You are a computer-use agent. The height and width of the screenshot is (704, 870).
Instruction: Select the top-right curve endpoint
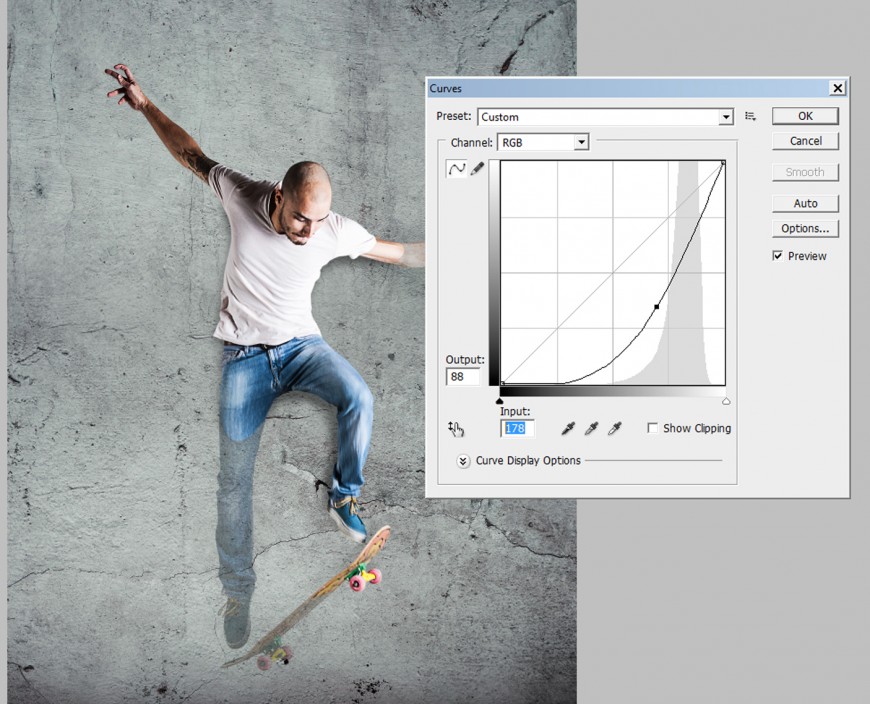[x=724, y=162]
